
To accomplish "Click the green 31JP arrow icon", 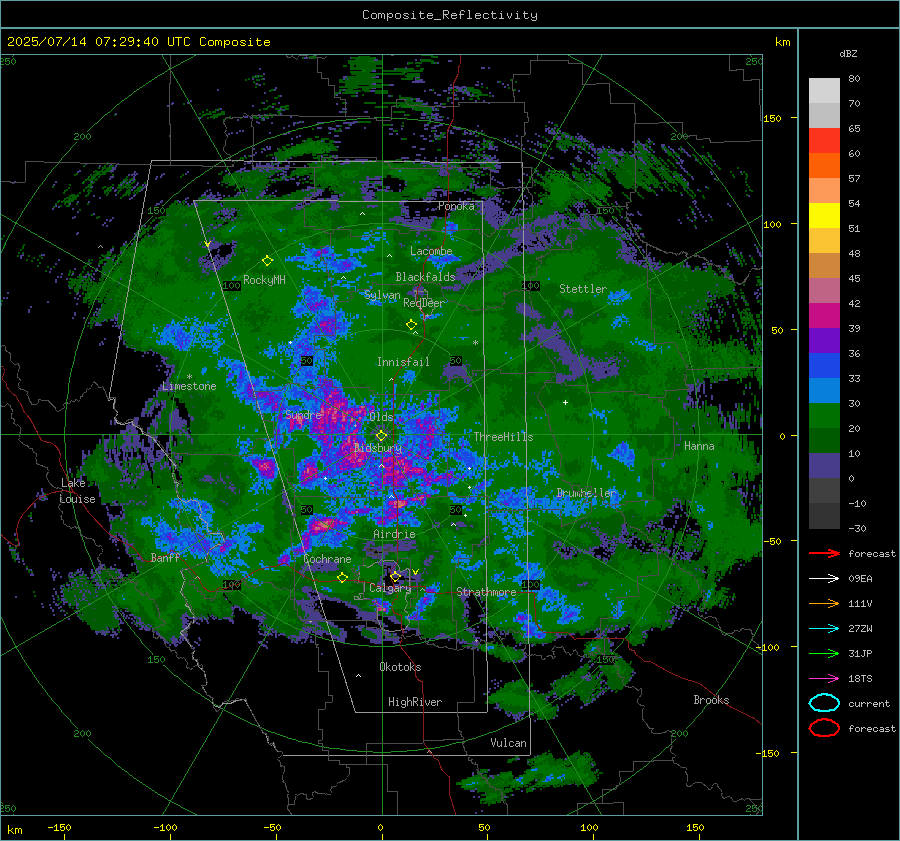I will pos(824,653).
